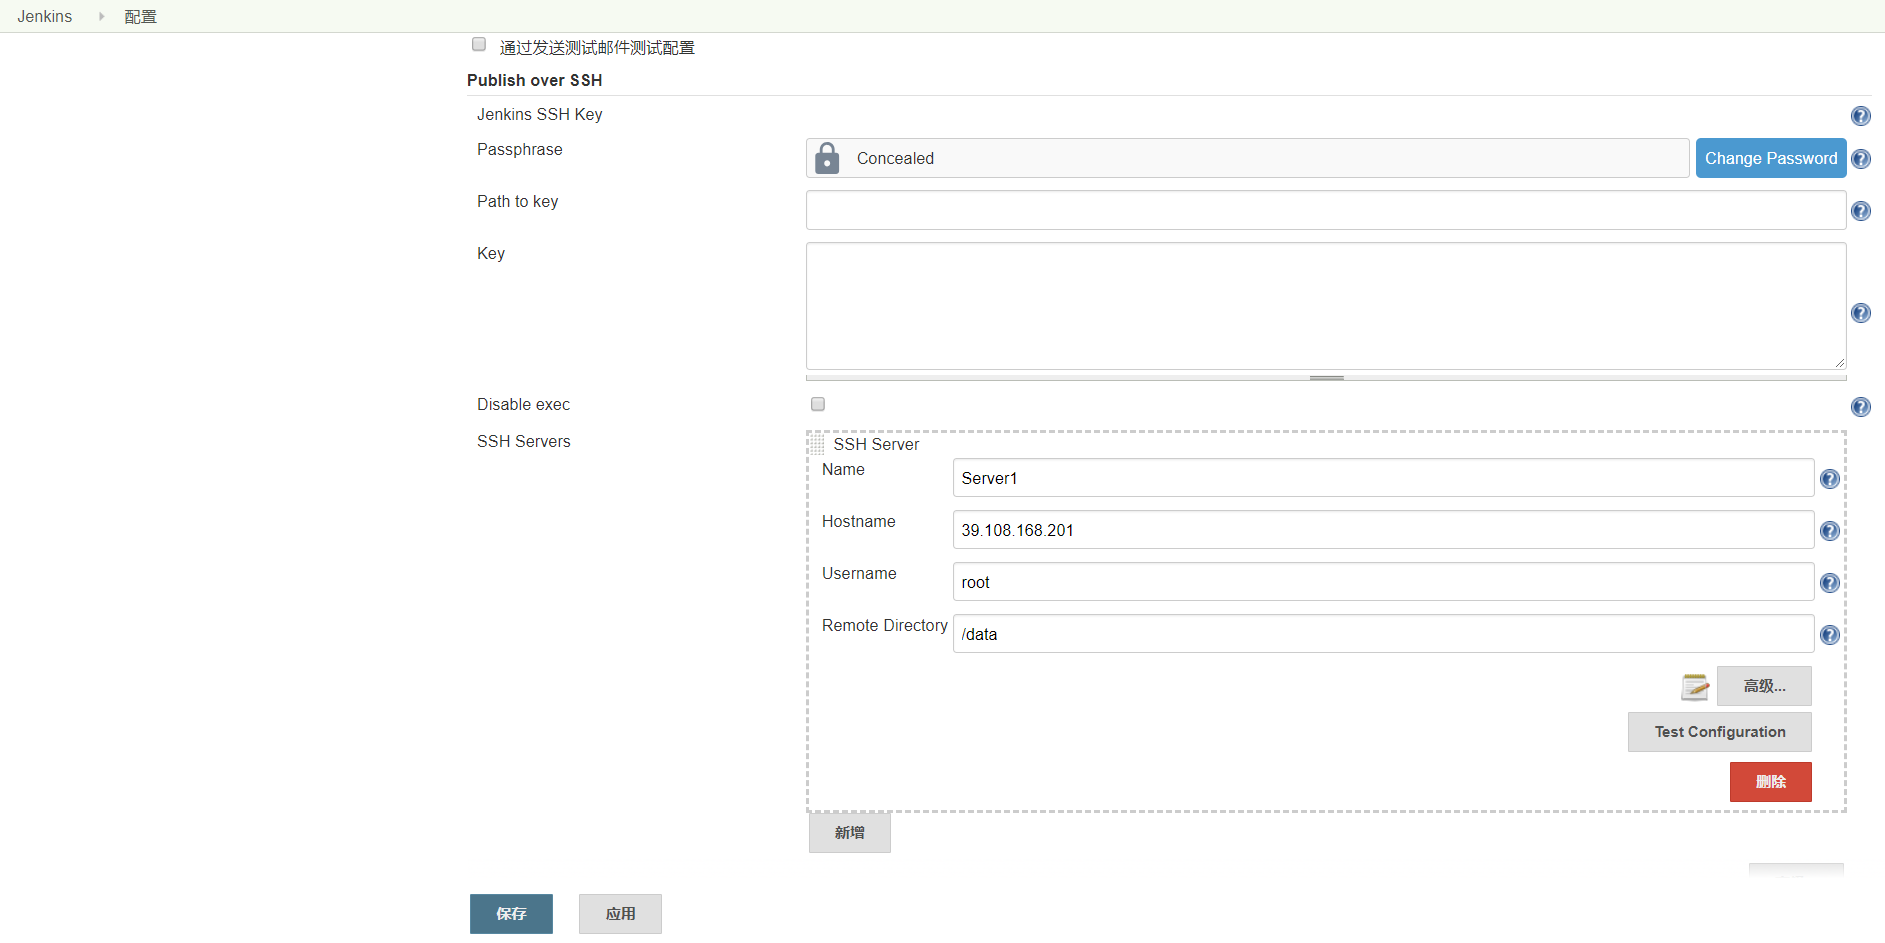The image size is (1885, 943).
Task: Click the Change Password button
Action: (1771, 158)
